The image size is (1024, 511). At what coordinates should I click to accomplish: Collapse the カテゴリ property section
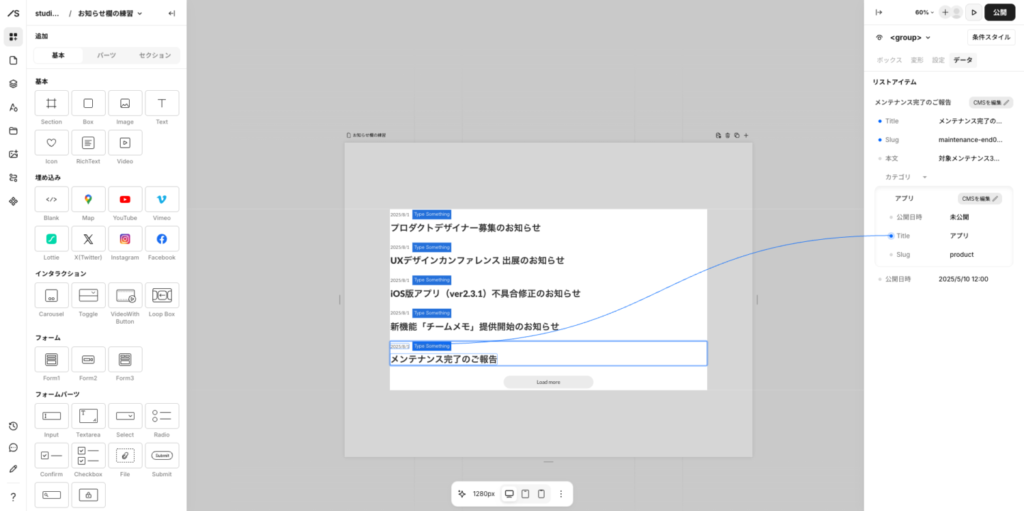pyautogui.click(x=926, y=177)
